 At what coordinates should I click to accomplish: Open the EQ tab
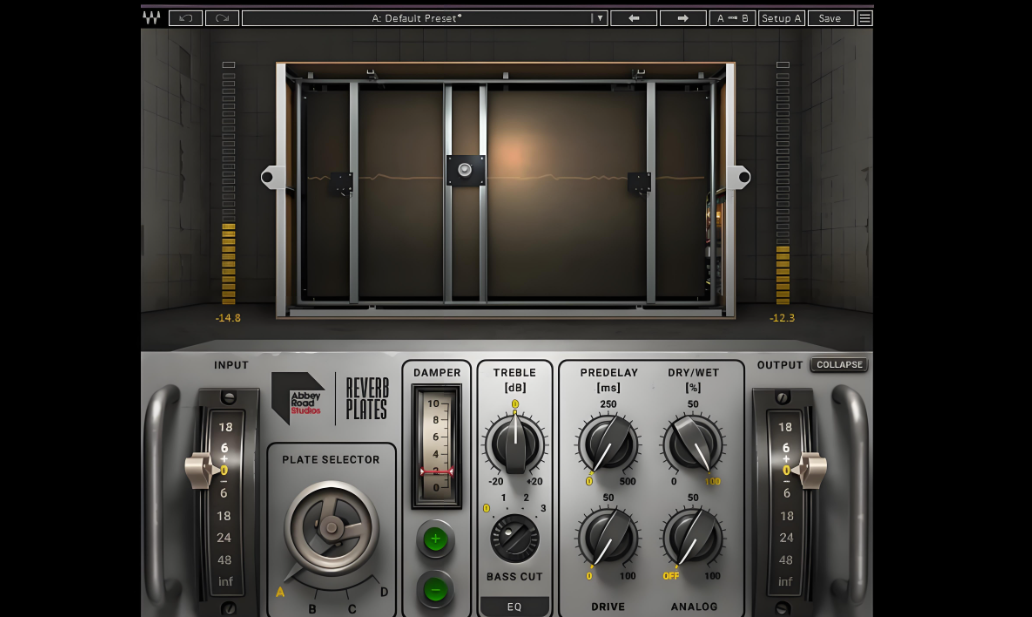point(514,606)
